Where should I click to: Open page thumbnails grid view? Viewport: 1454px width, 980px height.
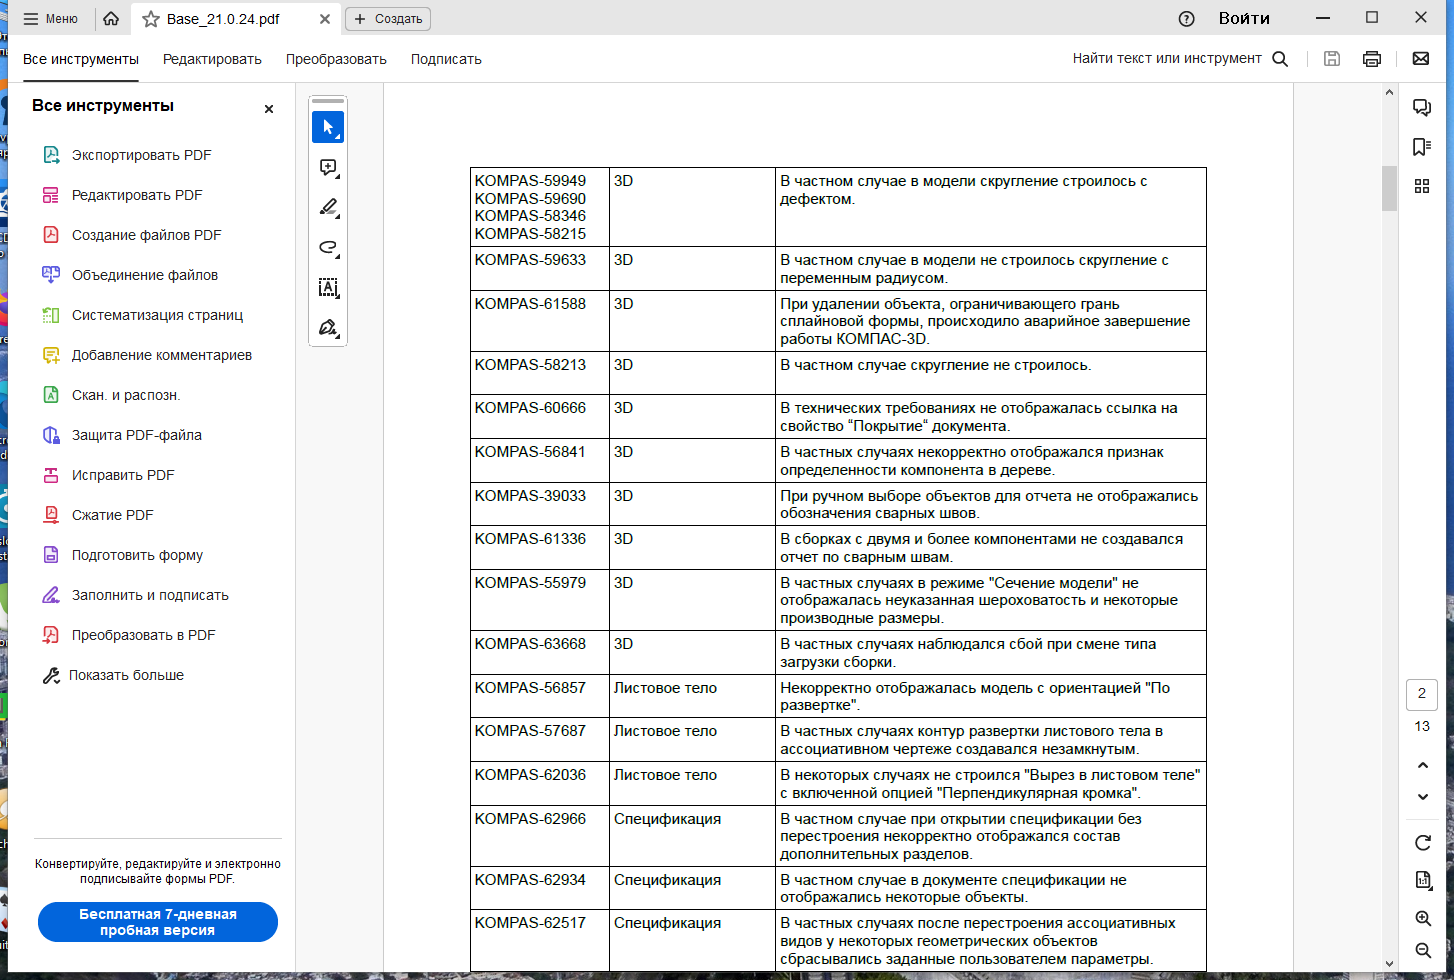(1421, 186)
